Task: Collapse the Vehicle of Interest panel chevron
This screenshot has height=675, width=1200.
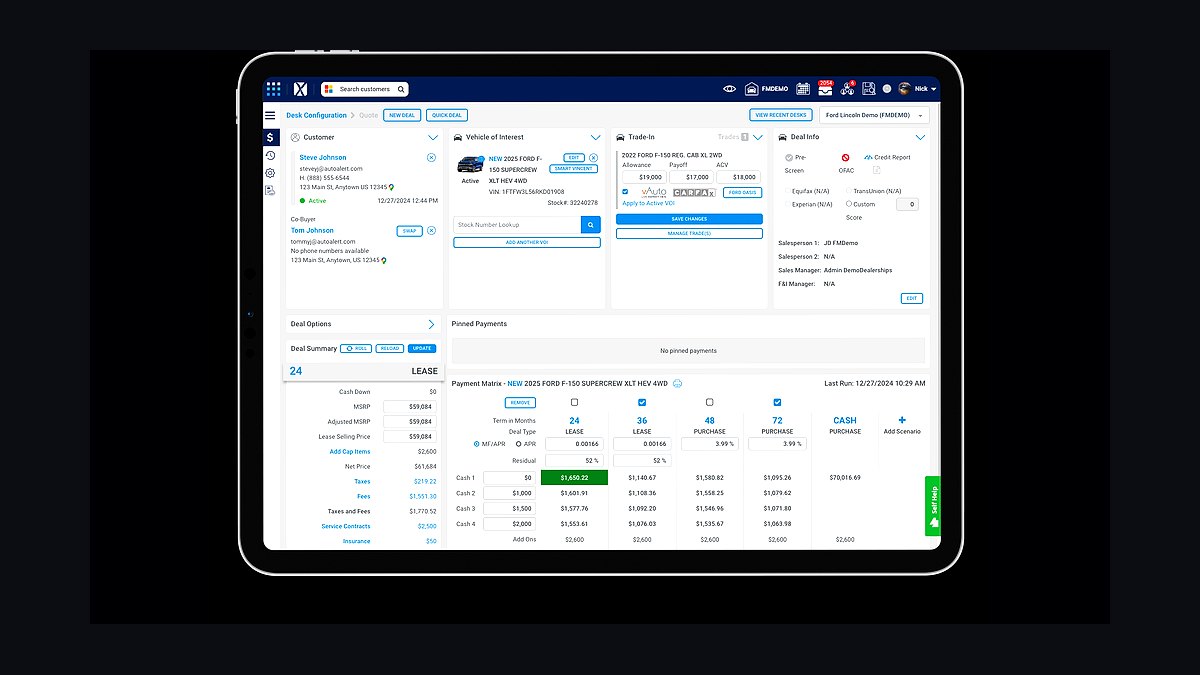Action: click(x=595, y=137)
